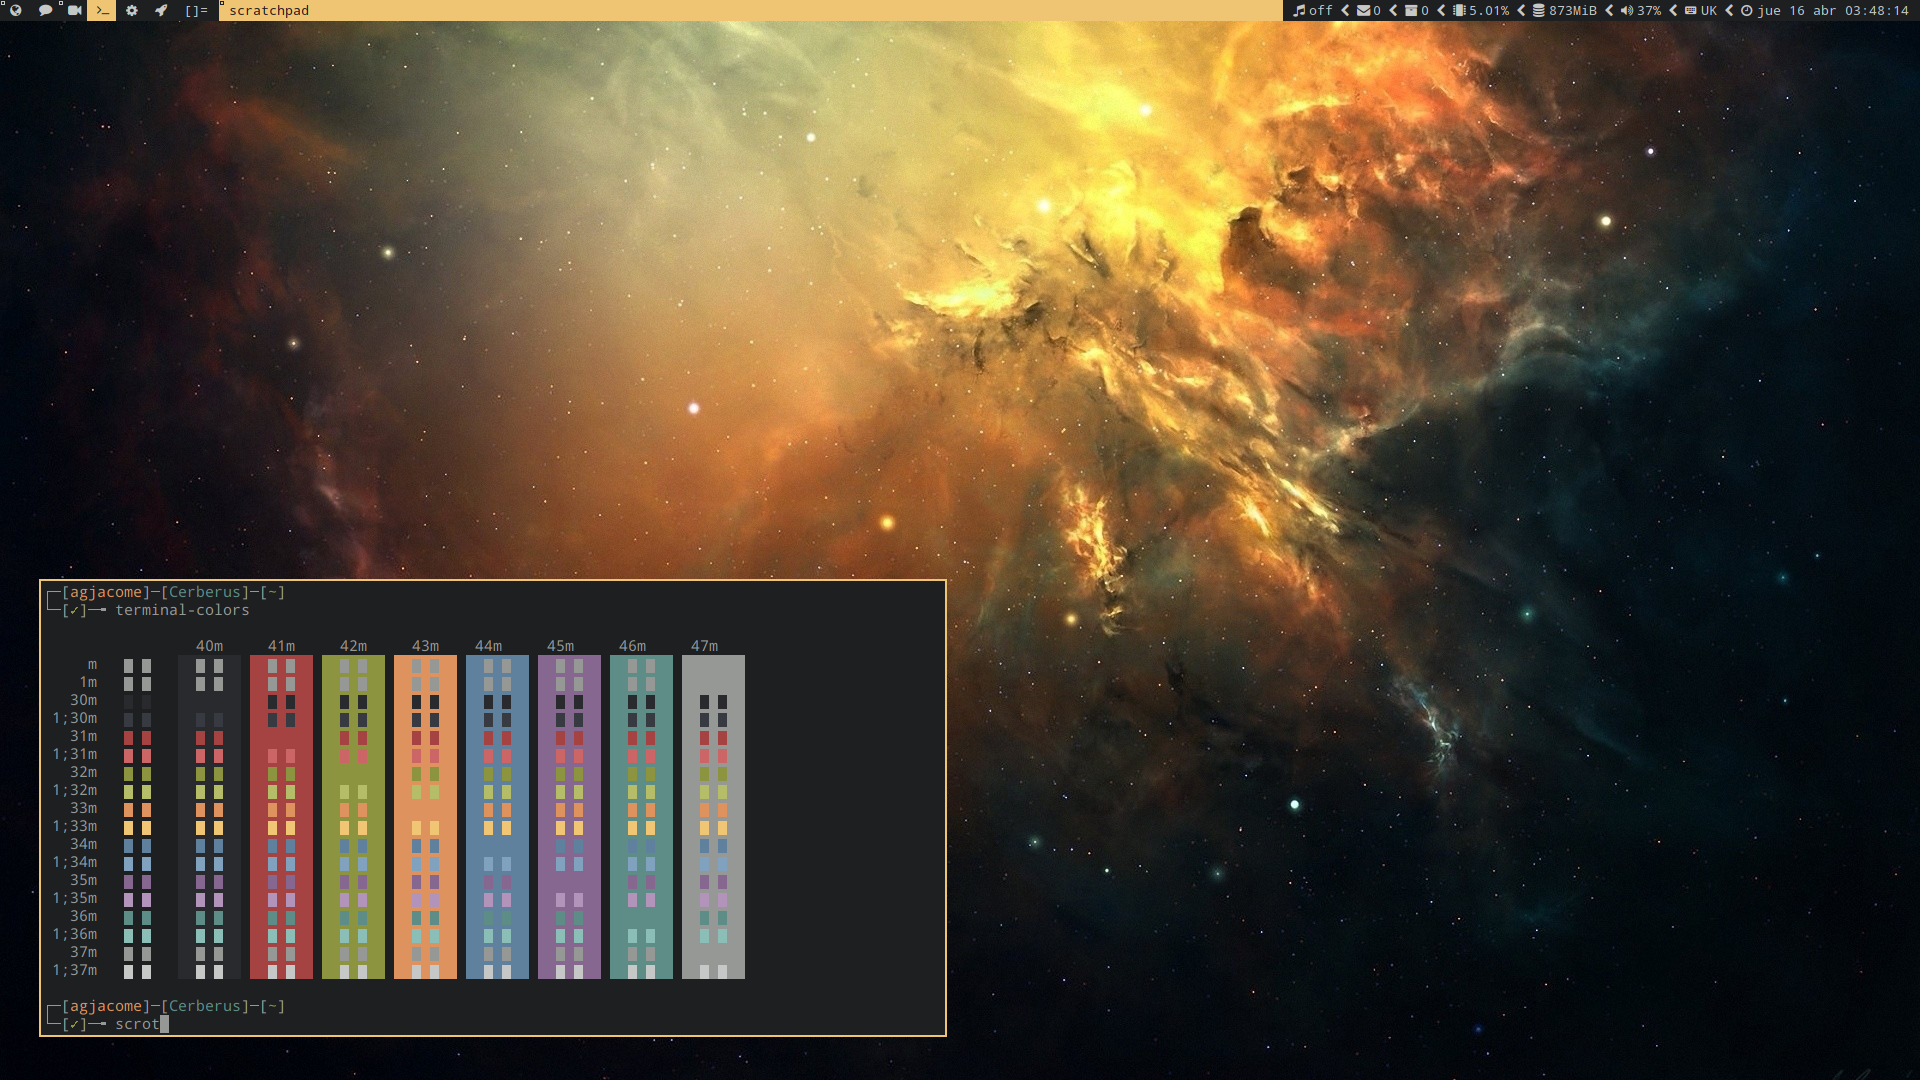Screen dimensions: 1920x1080
Task: Switch to the globe web workspace tag
Action: point(15,10)
